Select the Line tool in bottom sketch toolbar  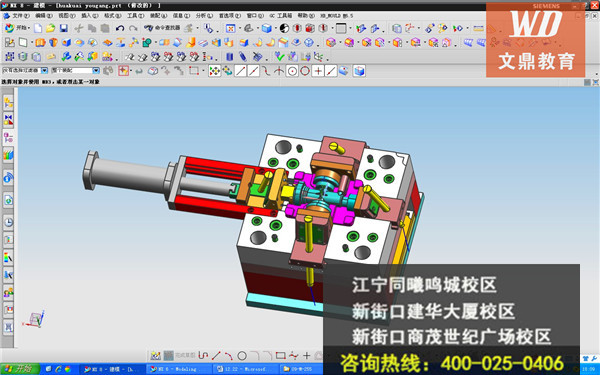[x=216, y=356]
